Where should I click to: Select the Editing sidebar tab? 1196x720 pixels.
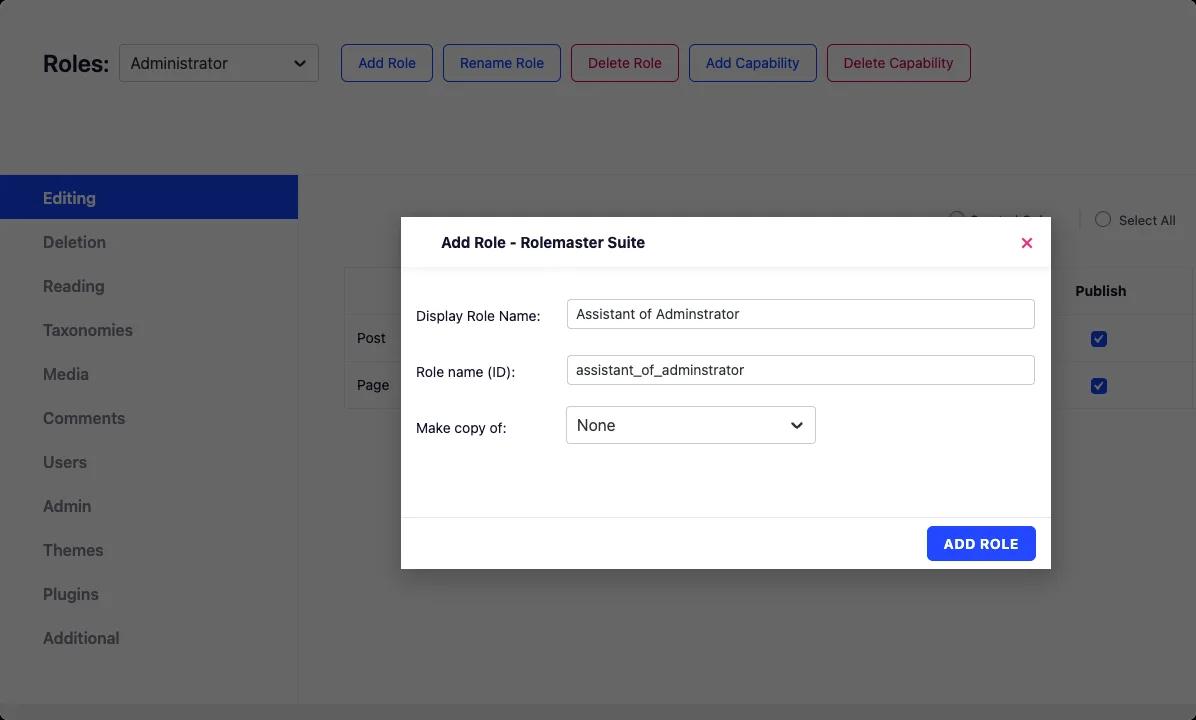point(149,198)
